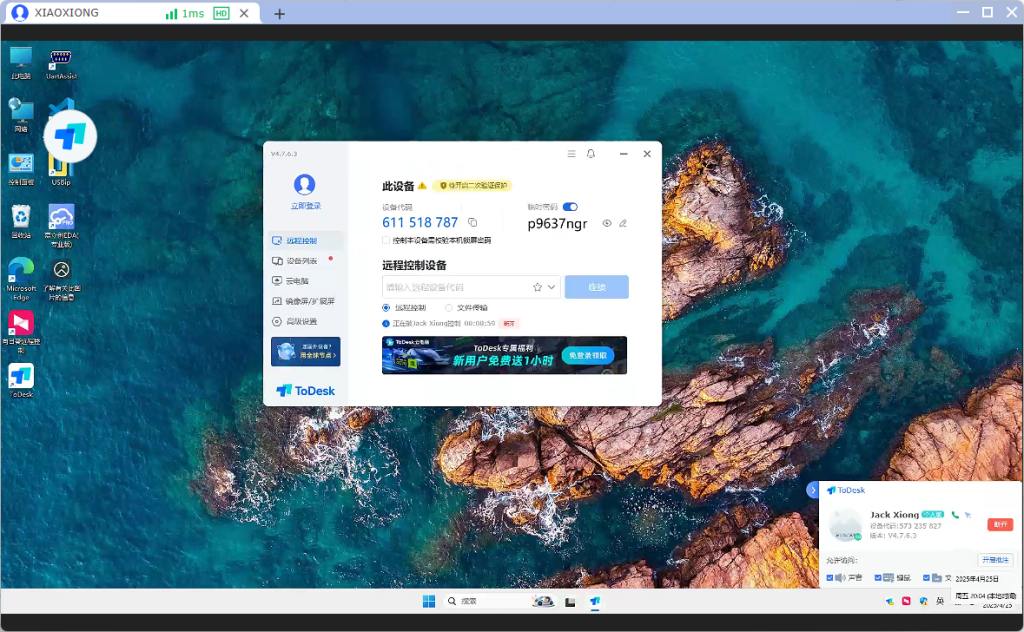The width and height of the screenshot is (1024, 632).
Task: Click the ToDesk icon in system tray
Action: click(889, 601)
